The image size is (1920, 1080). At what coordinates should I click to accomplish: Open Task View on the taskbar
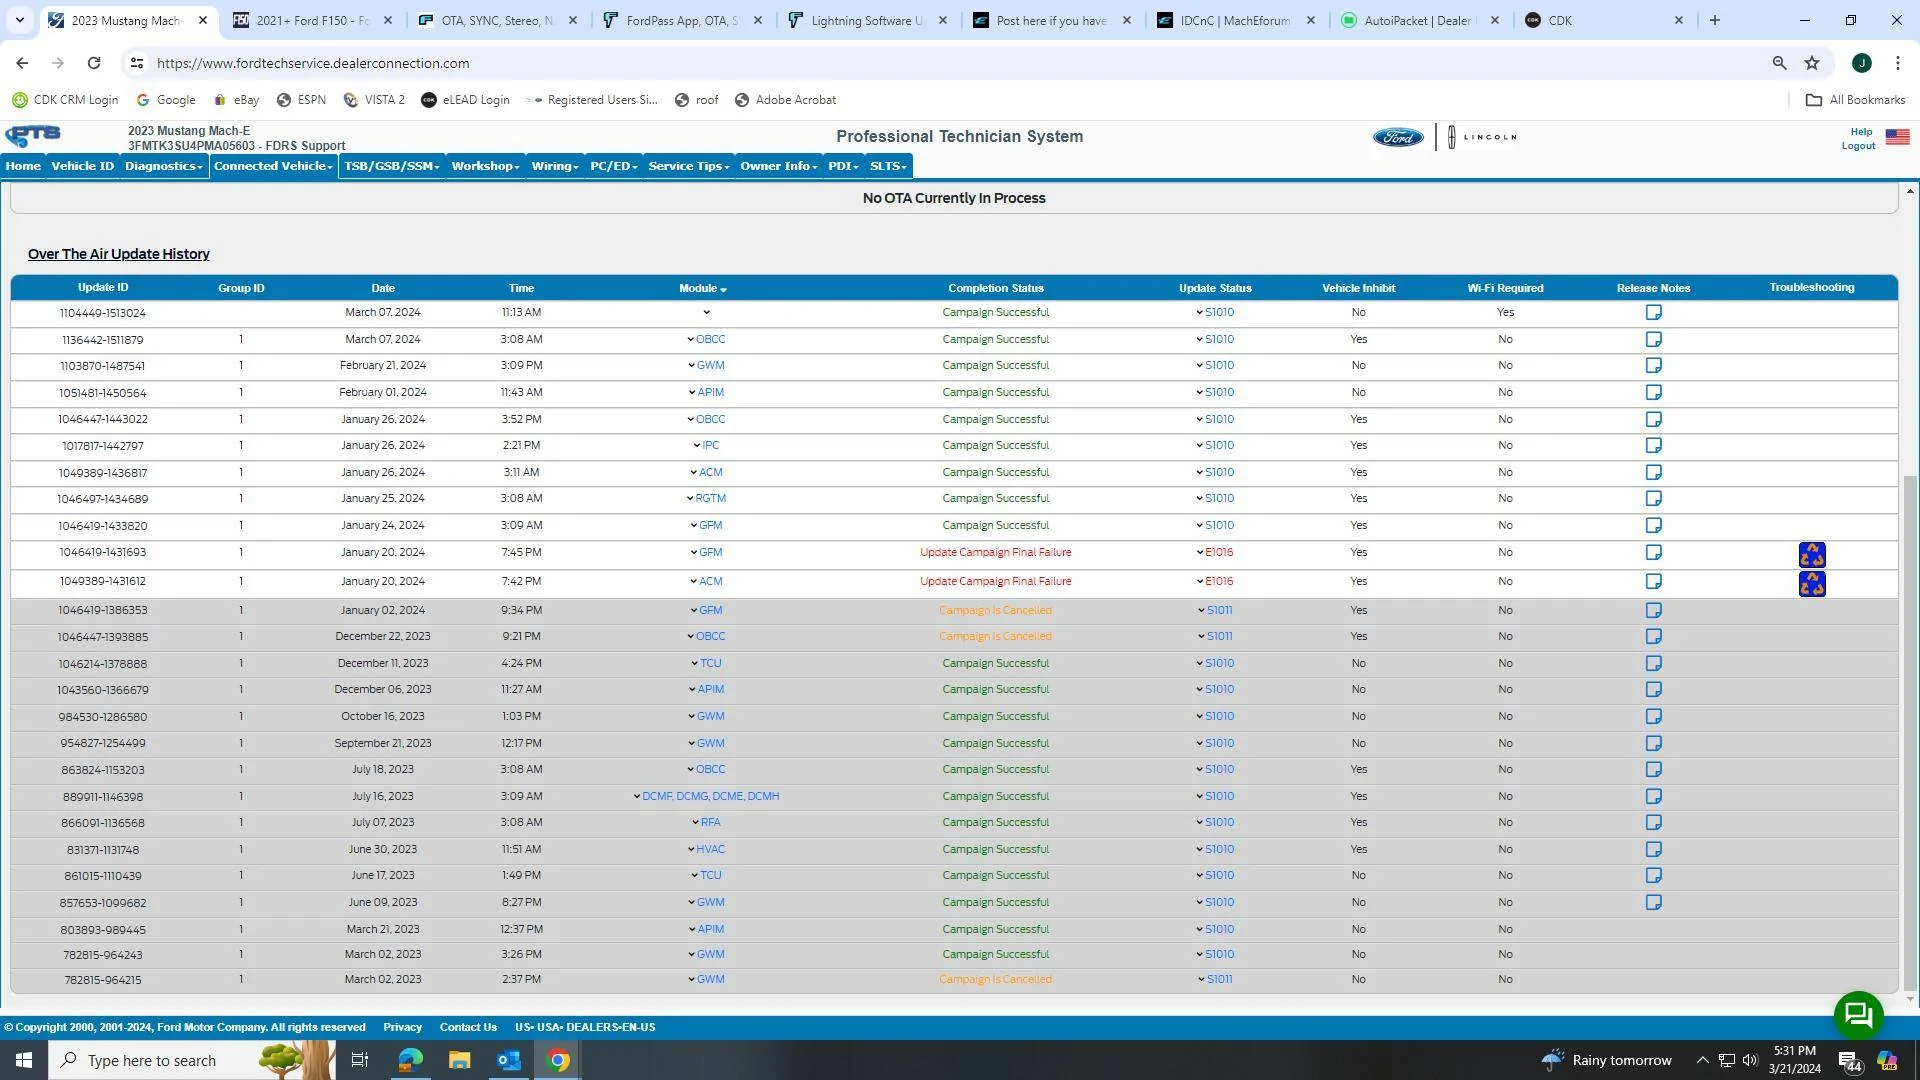(x=360, y=1060)
